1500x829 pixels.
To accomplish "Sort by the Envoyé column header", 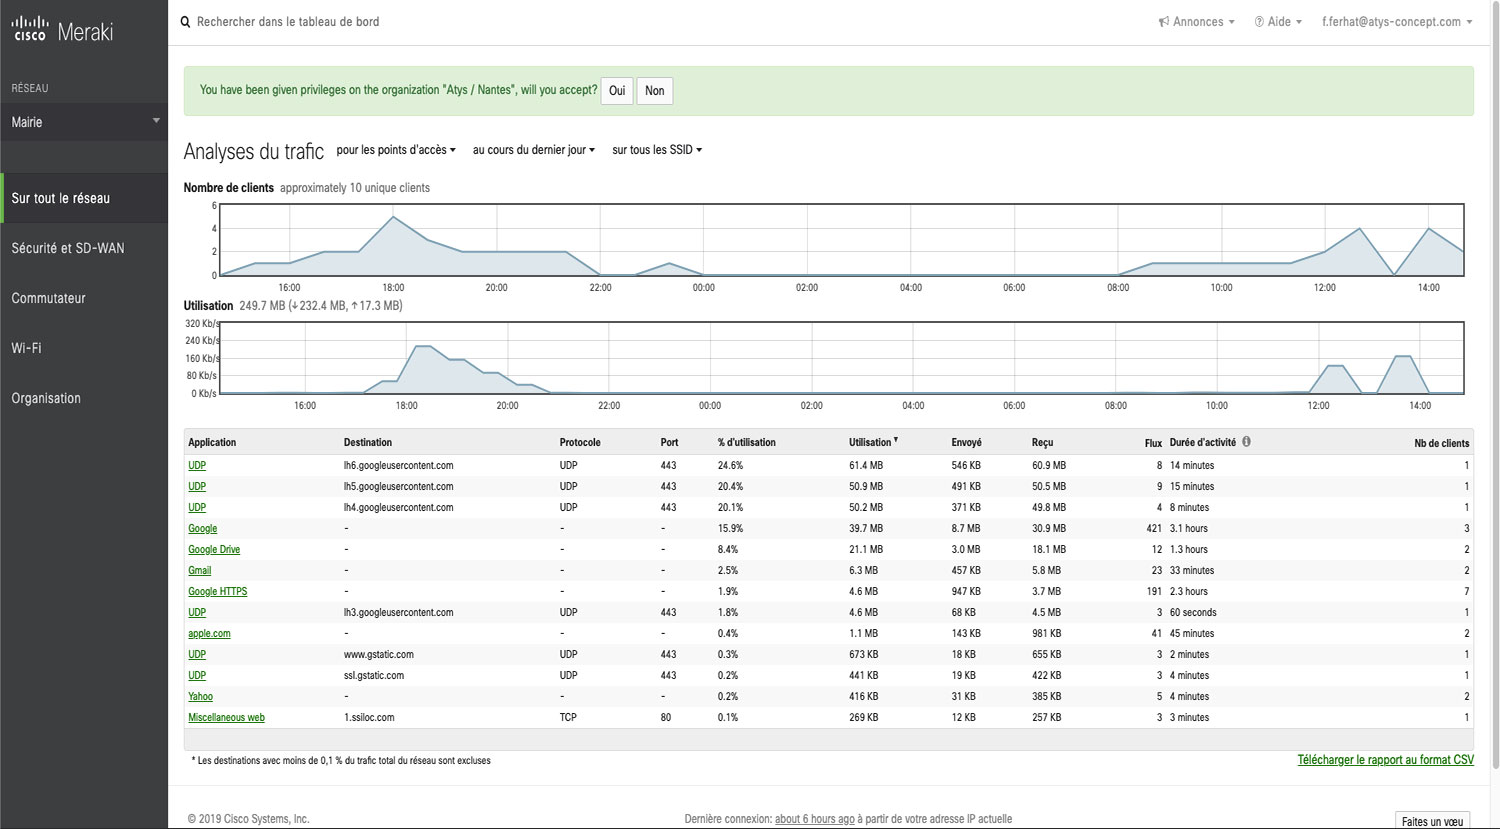I will (966, 442).
